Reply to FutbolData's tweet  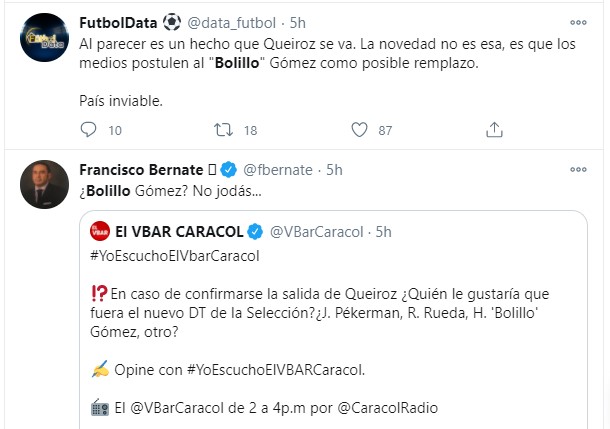click(88, 130)
